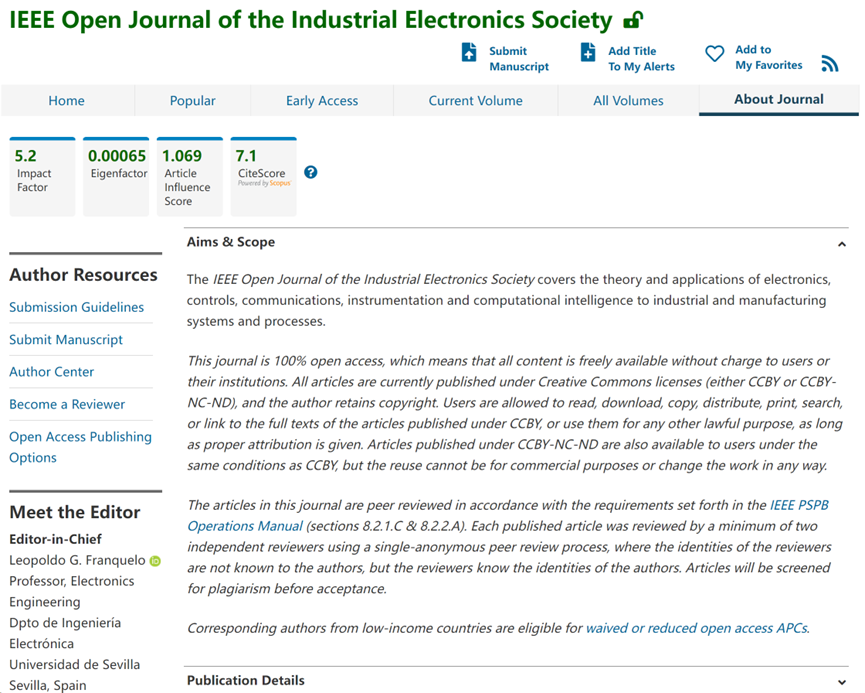Click the Add Title To My Alerts icon
This screenshot has height=693, width=865.
point(588,53)
